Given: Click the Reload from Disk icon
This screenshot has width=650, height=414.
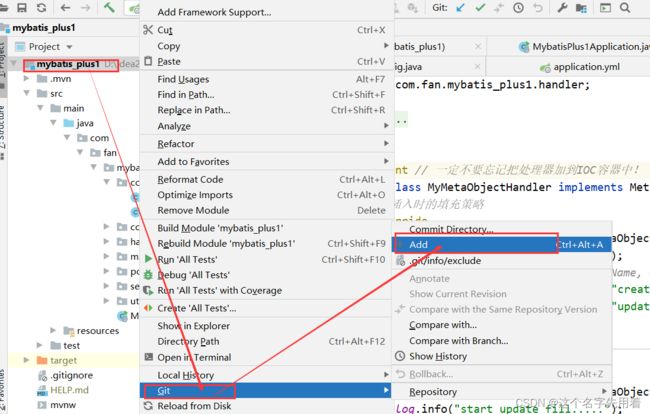Looking at the screenshot, I should [x=148, y=406].
